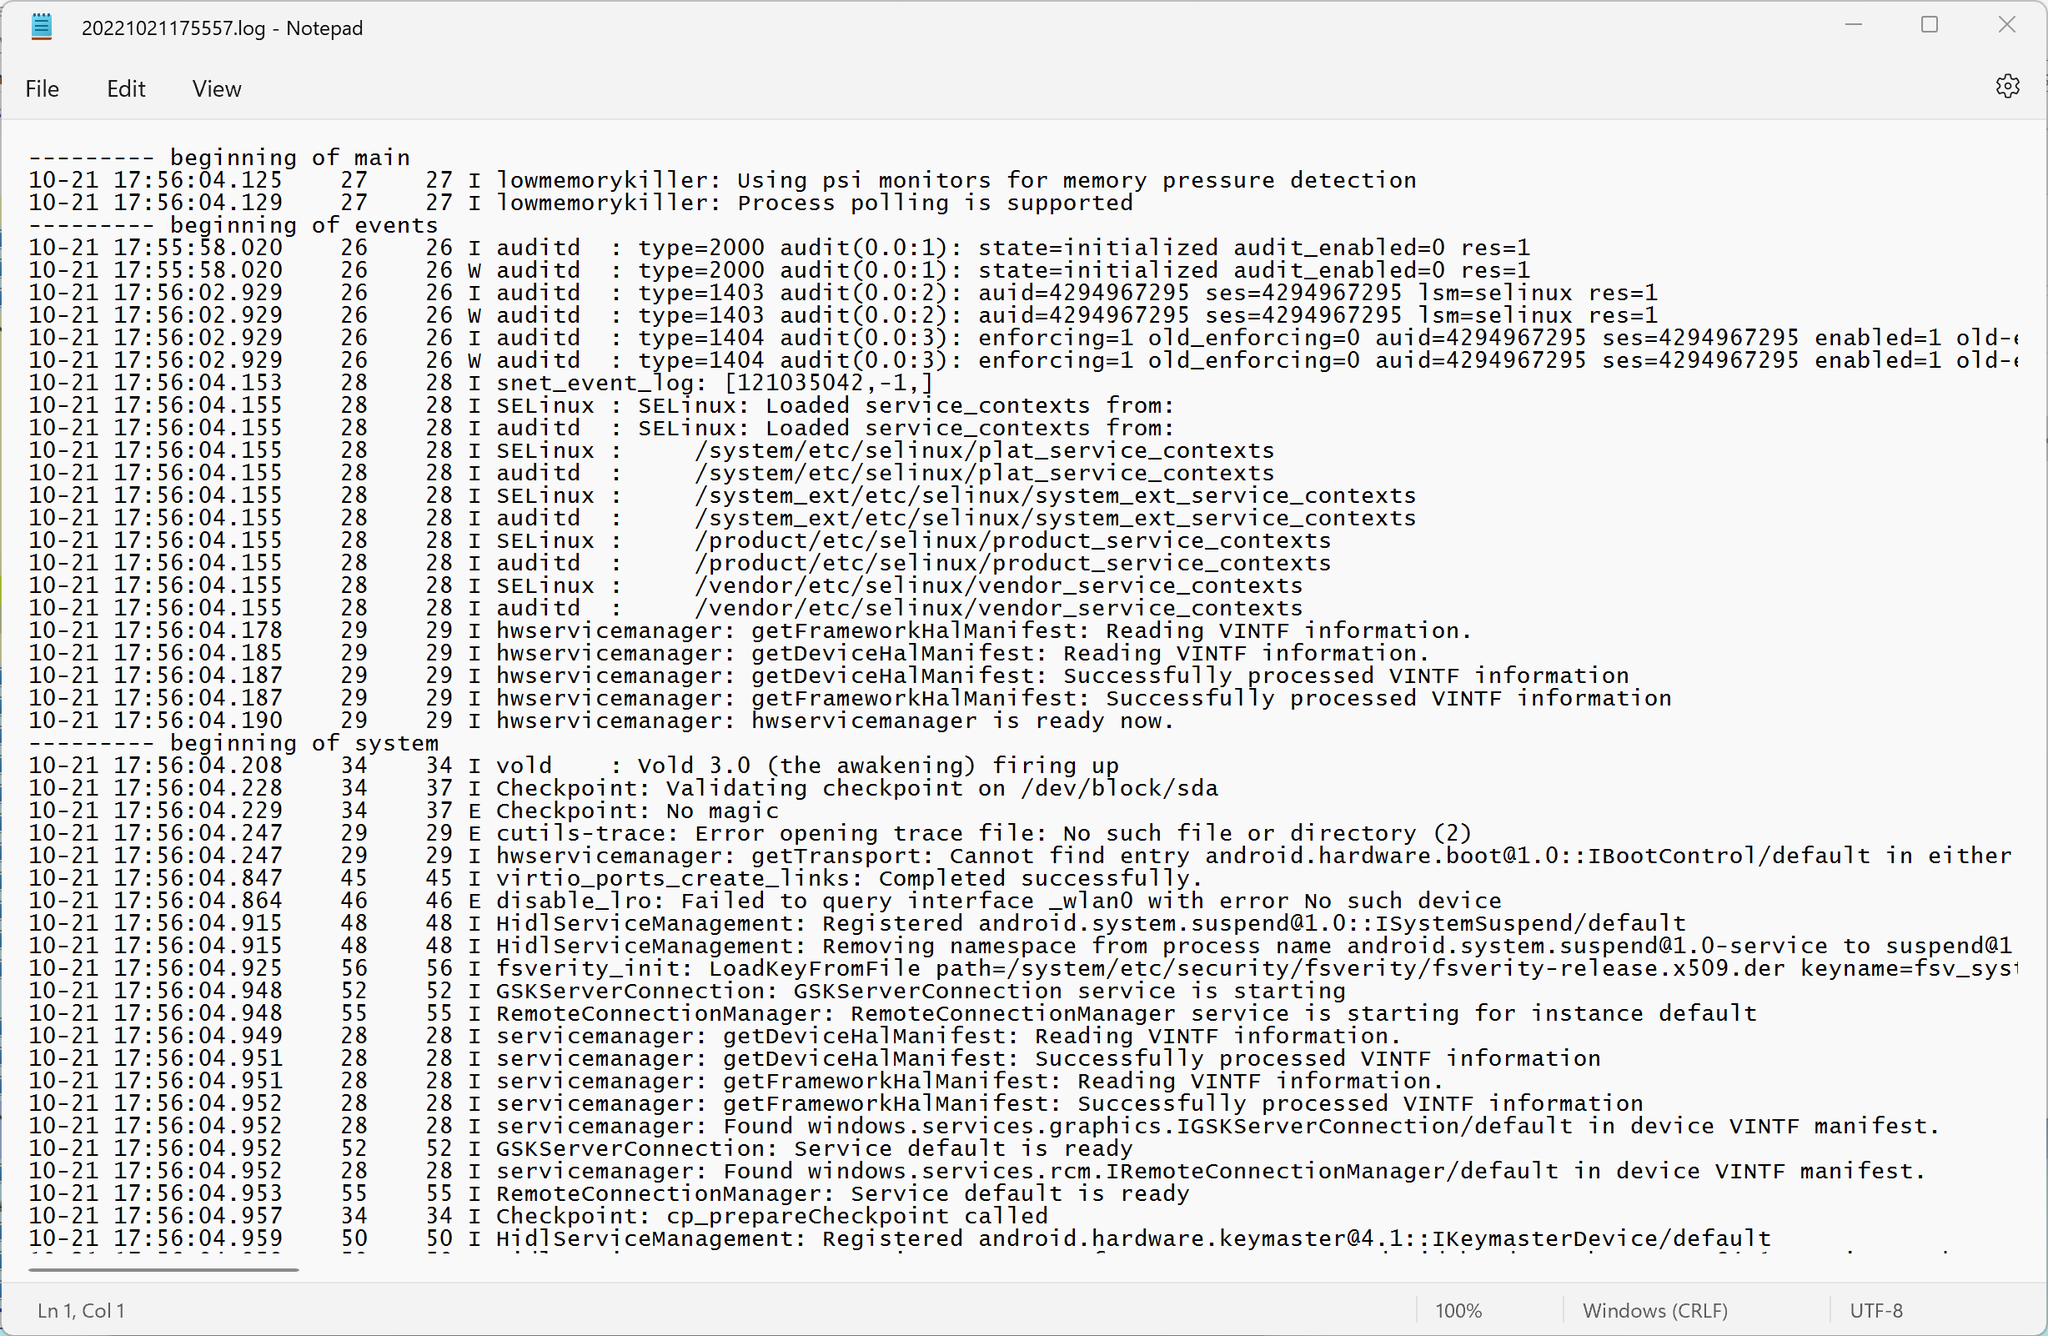Open the File menu
This screenshot has height=1336, width=2048.
tap(42, 88)
